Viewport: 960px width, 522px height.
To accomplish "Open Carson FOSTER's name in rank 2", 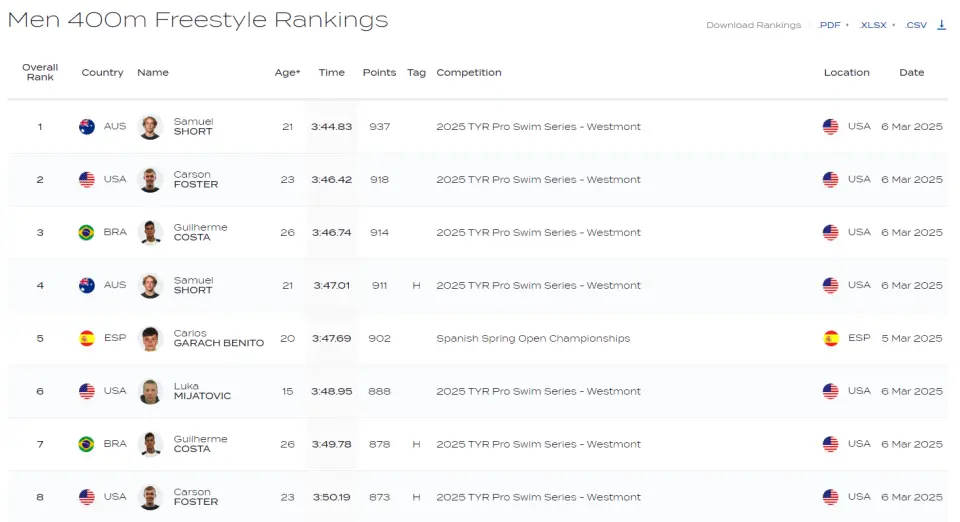I will pos(195,179).
